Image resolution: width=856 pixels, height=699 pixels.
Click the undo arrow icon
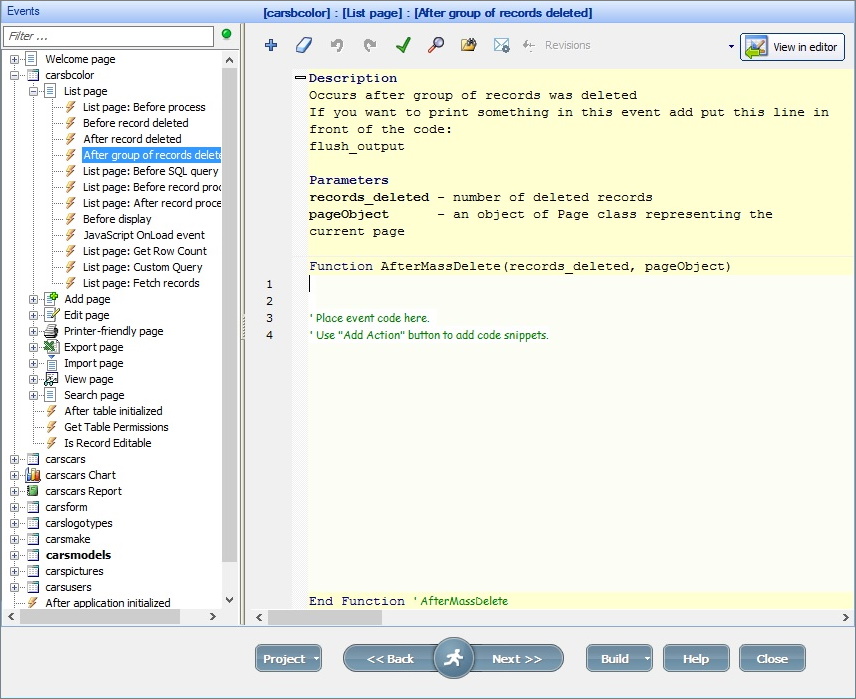337,45
